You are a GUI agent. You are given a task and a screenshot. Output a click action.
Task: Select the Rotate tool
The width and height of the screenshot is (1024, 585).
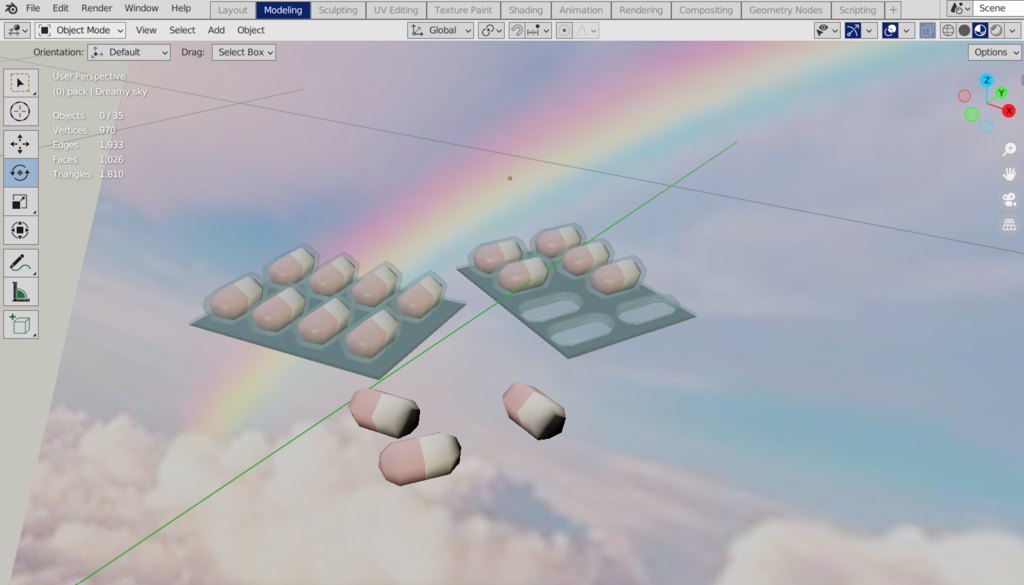[x=20, y=173]
